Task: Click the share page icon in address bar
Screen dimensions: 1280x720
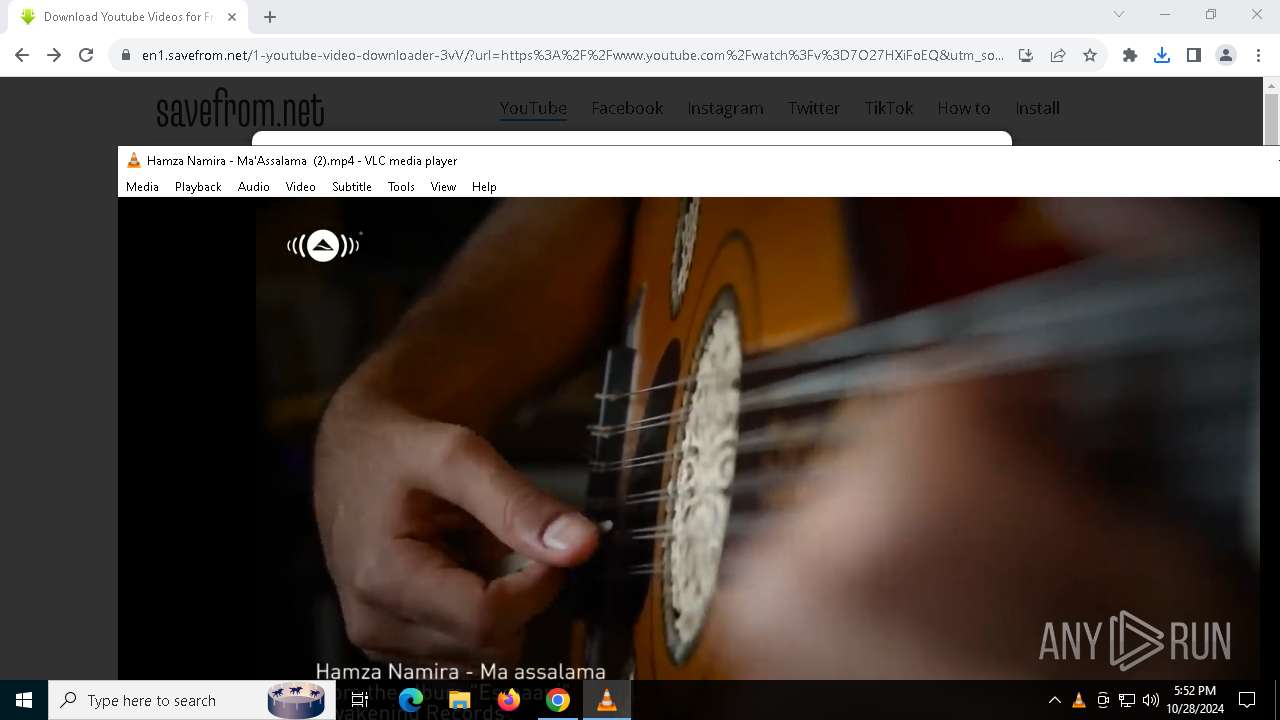Action: pos(1058,55)
